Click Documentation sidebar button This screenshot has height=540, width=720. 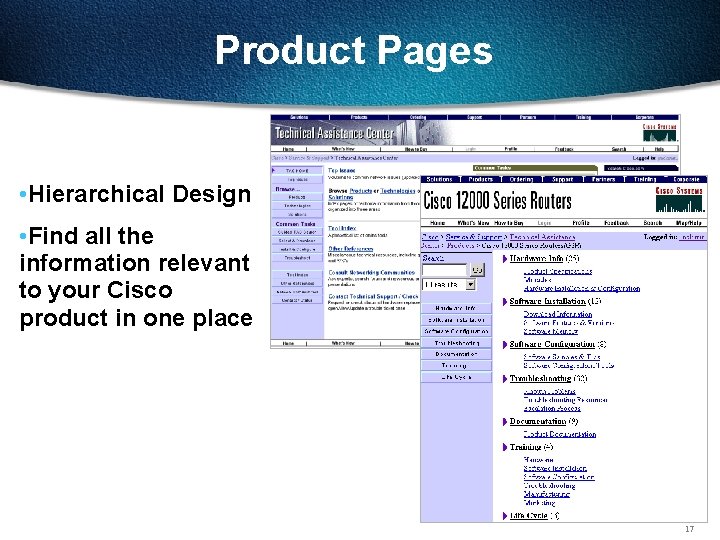pos(456,354)
